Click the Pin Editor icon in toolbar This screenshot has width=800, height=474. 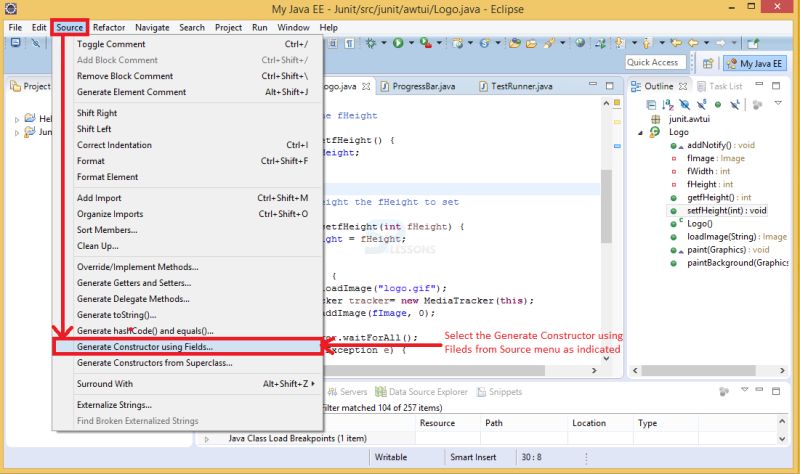tap(753, 43)
